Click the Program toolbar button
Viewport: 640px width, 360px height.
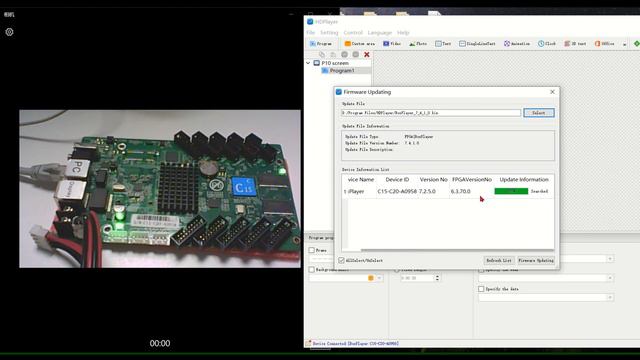tap(321, 43)
